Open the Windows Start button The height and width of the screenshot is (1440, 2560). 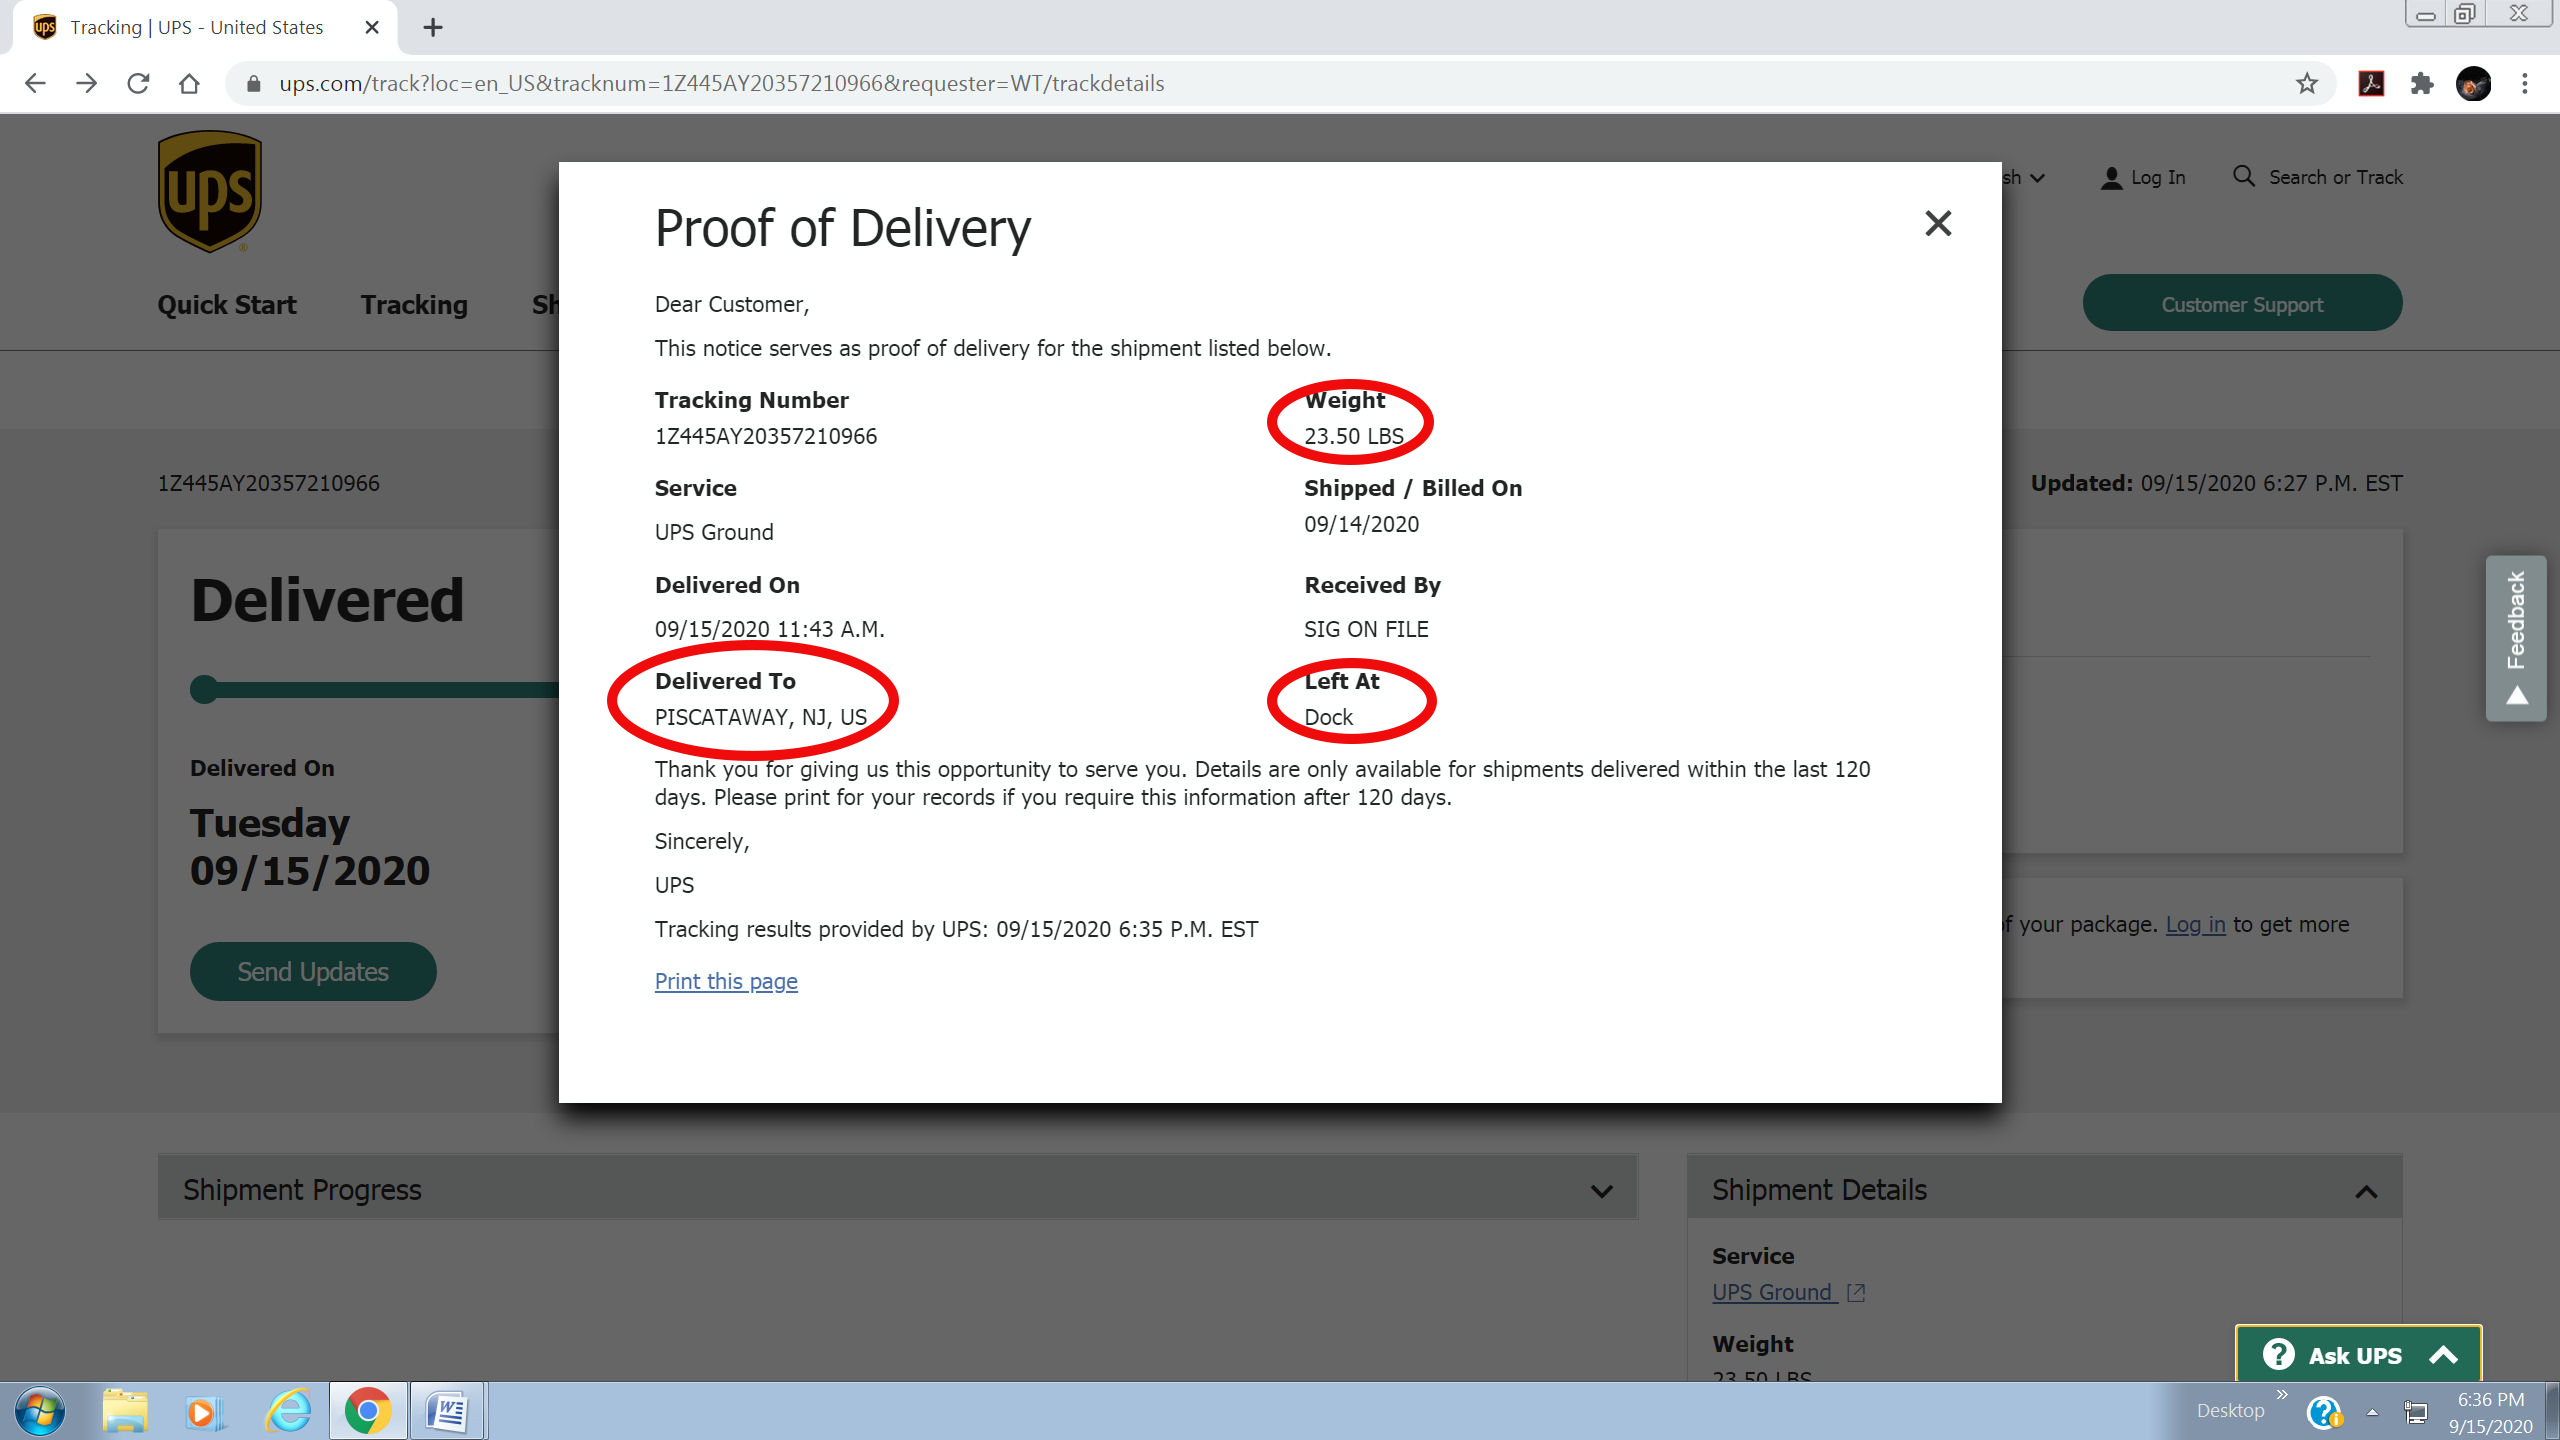40,1411
